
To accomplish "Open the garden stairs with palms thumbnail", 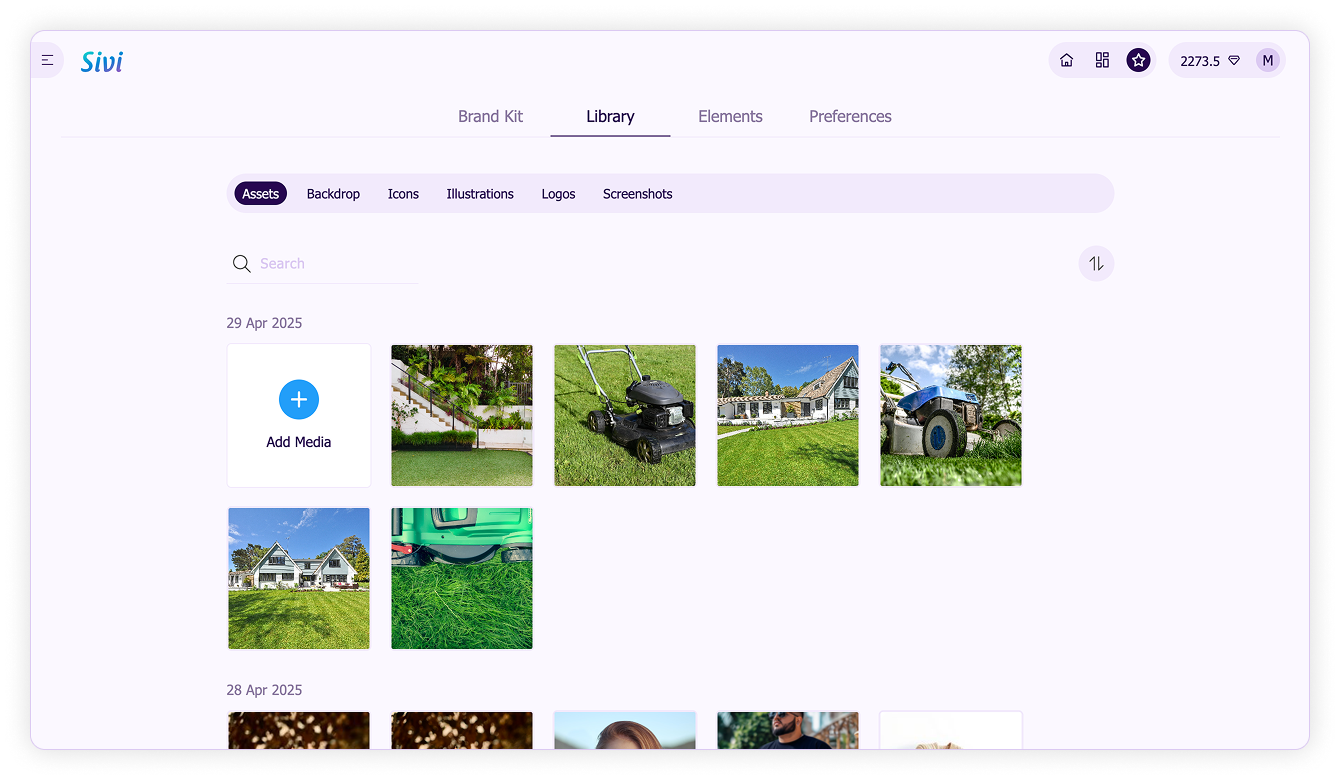I will tap(462, 416).
